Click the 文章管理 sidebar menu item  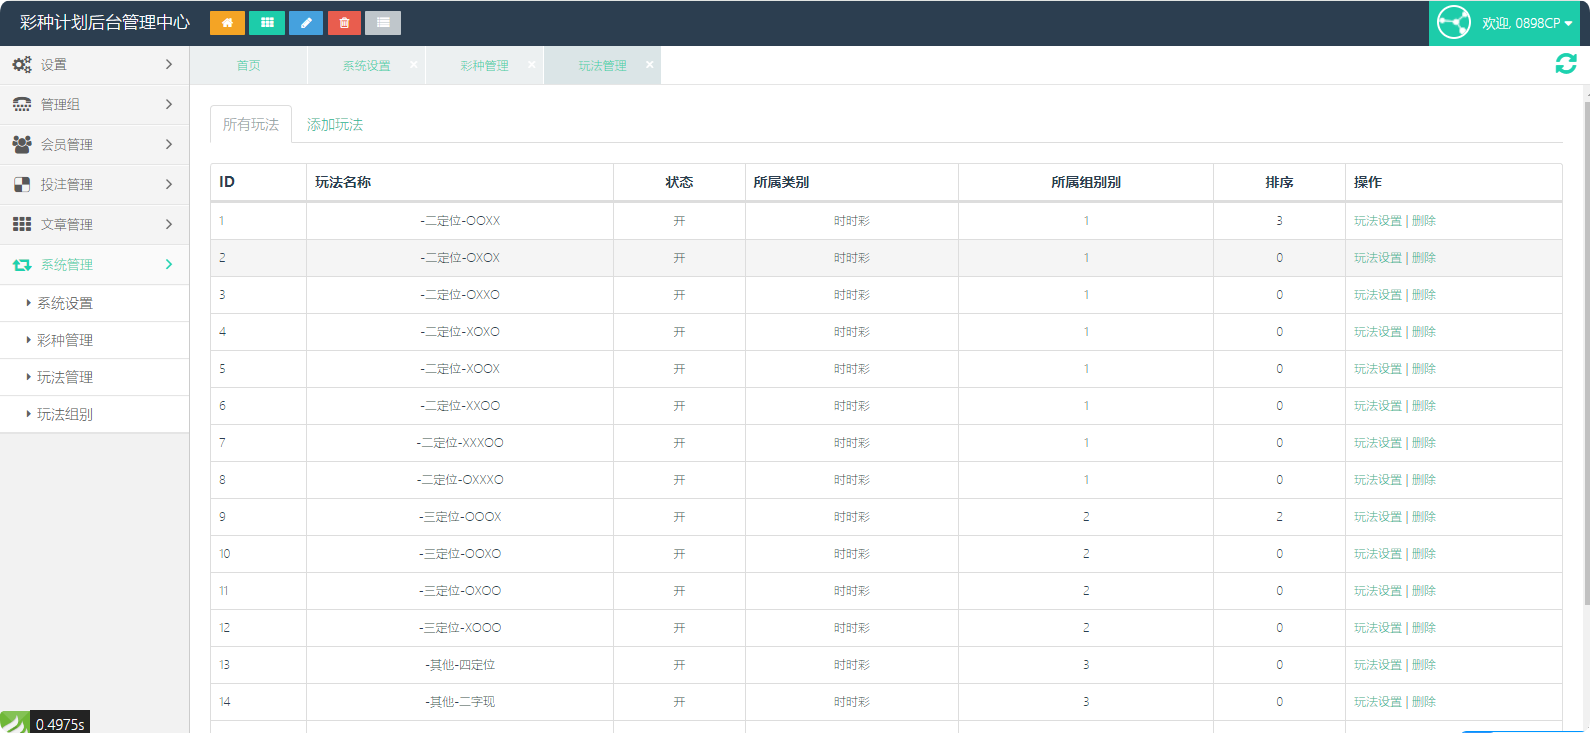[66, 224]
